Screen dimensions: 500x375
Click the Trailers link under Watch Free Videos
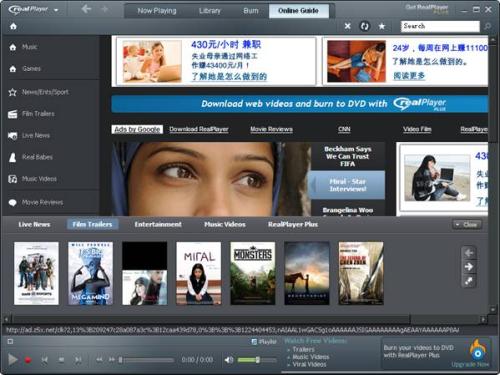(303, 349)
